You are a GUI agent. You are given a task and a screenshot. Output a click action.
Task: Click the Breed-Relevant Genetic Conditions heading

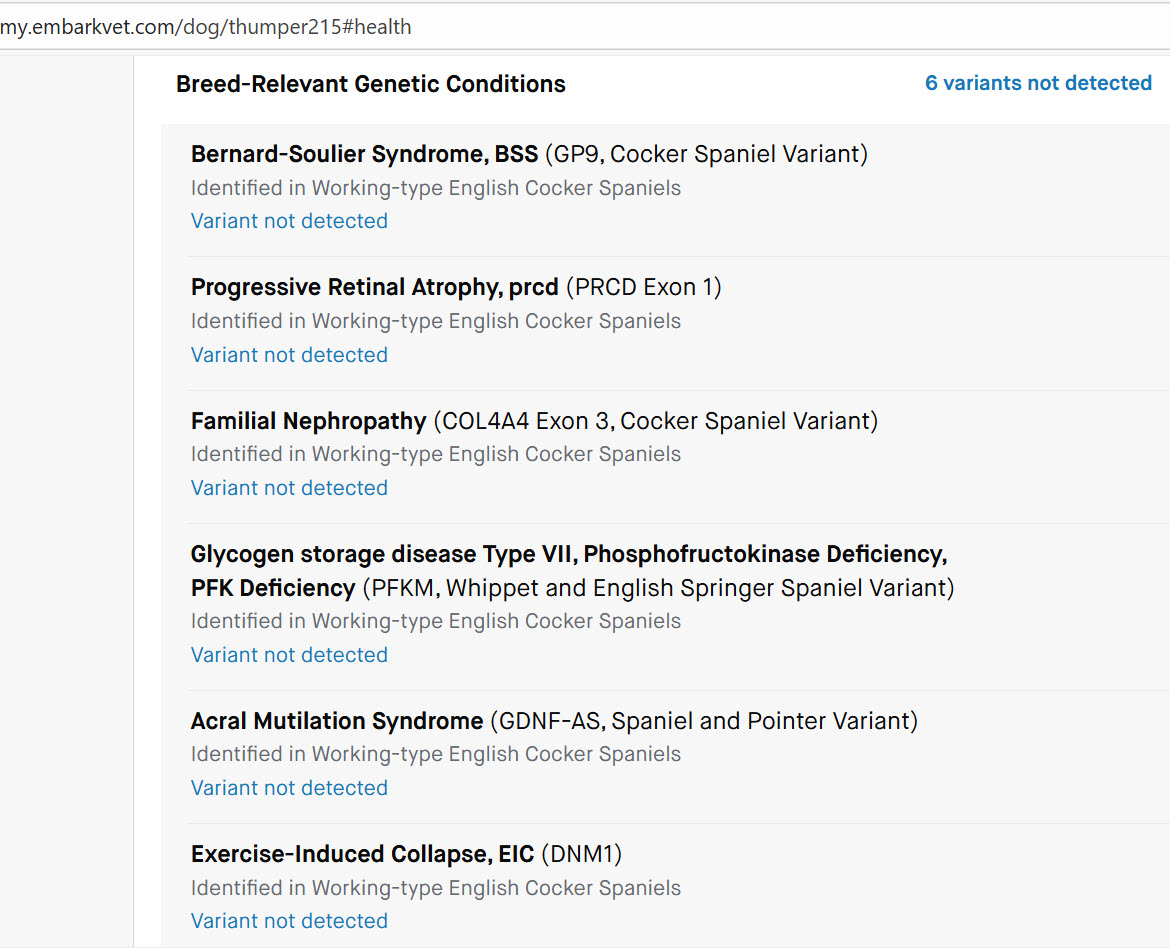click(370, 84)
